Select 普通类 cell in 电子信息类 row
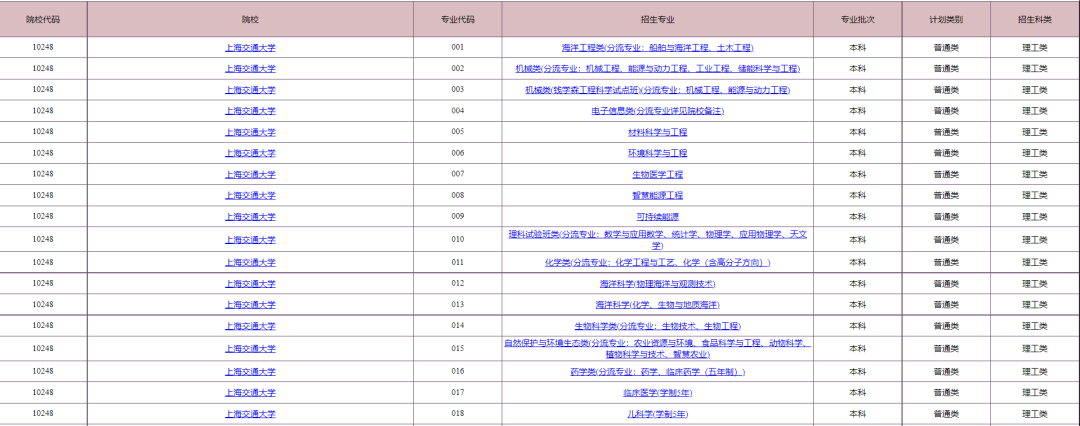 (946, 111)
